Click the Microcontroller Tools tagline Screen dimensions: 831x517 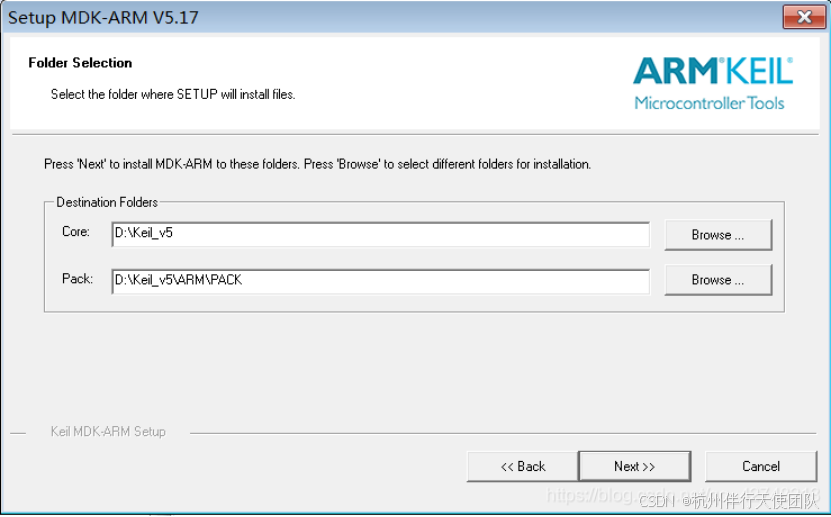709,103
